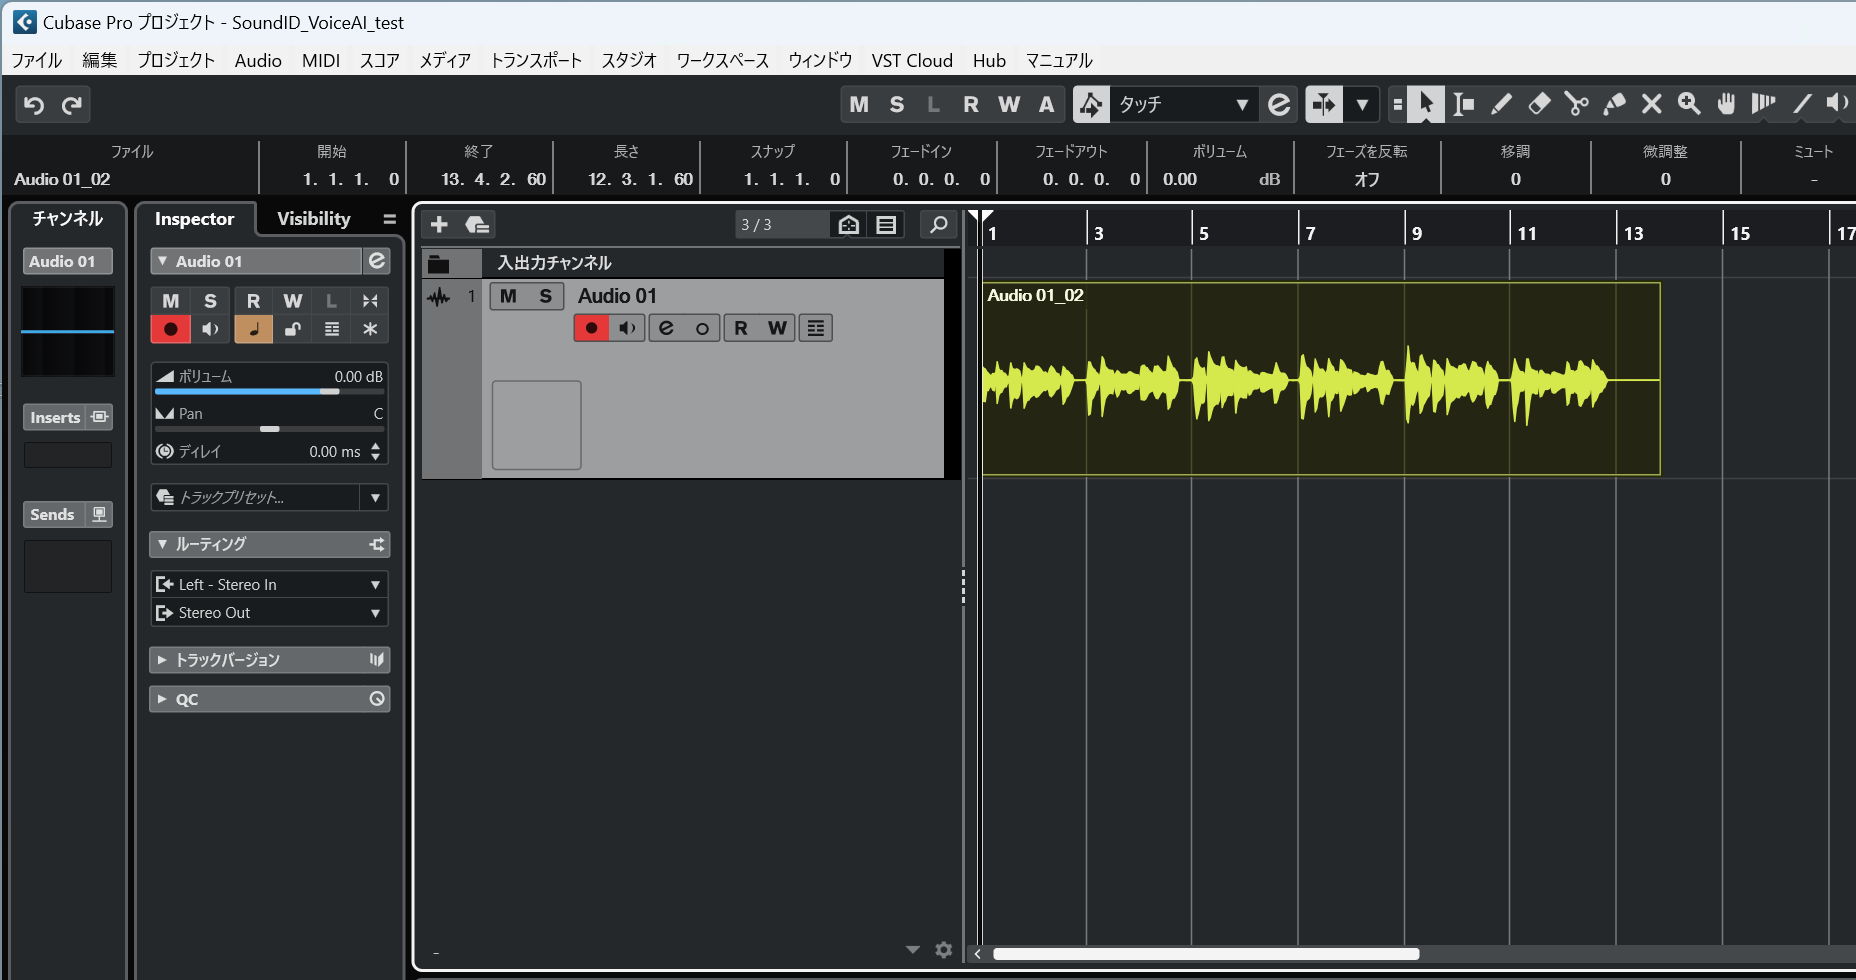Screen dimensions: 1856x980
Task: Select the Draw pencil tool
Action: [x=1501, y=104]
